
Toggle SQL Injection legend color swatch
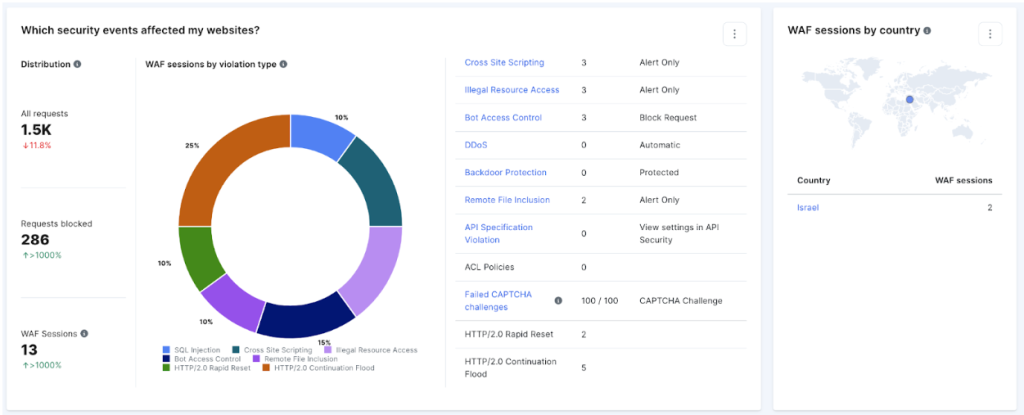(x=166, y=350)
